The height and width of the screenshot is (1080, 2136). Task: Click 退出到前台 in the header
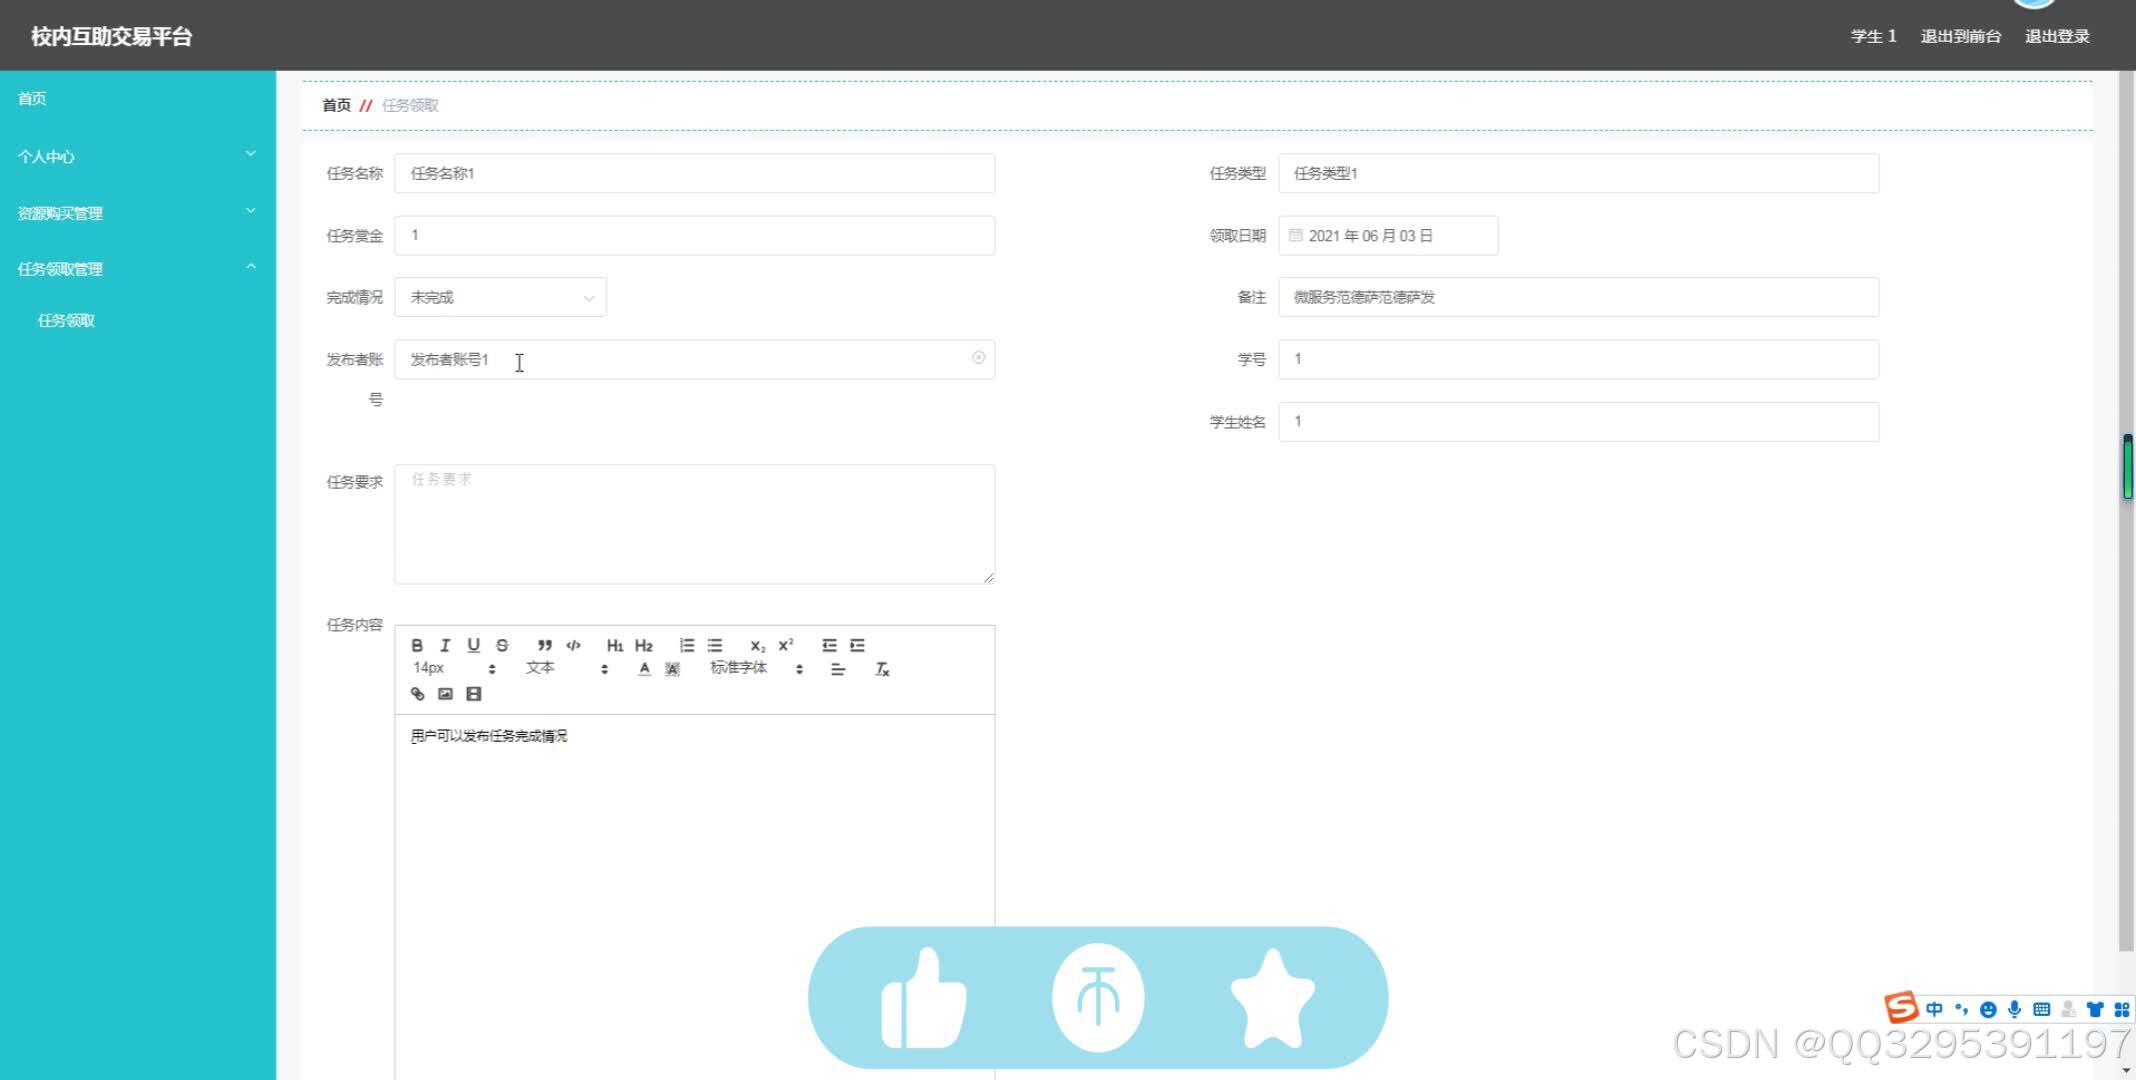click(1960, 36)
